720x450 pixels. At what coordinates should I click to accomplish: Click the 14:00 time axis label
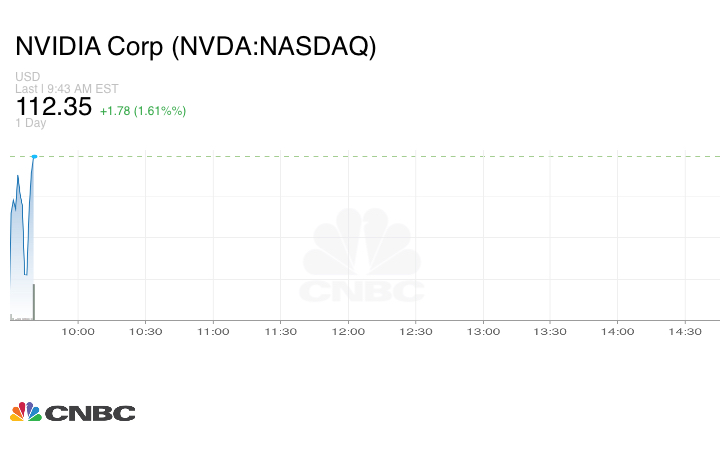click(618, 332)
